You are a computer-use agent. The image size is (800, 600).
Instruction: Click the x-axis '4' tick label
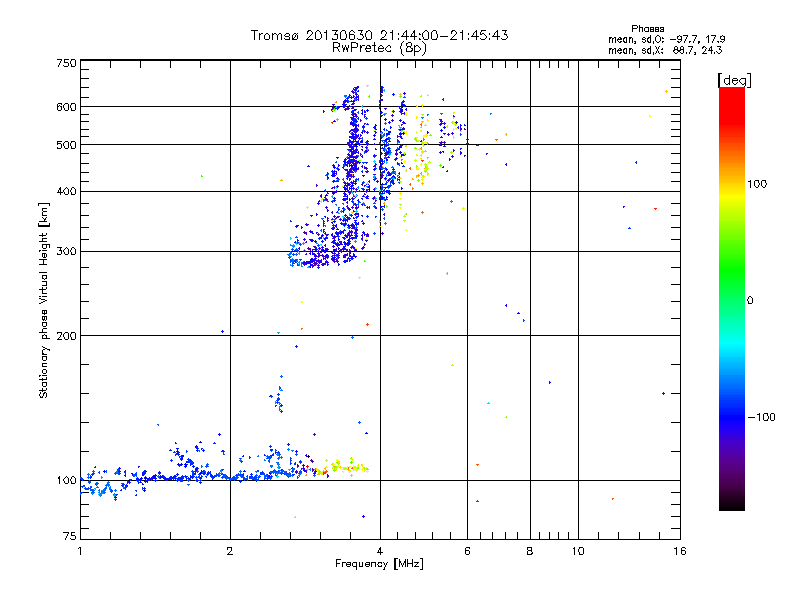coord(380,551)
